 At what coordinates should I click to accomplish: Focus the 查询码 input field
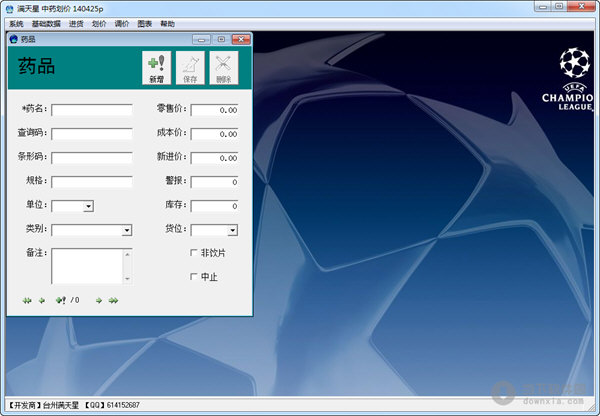pyautogui.click(x=92, y=134)
